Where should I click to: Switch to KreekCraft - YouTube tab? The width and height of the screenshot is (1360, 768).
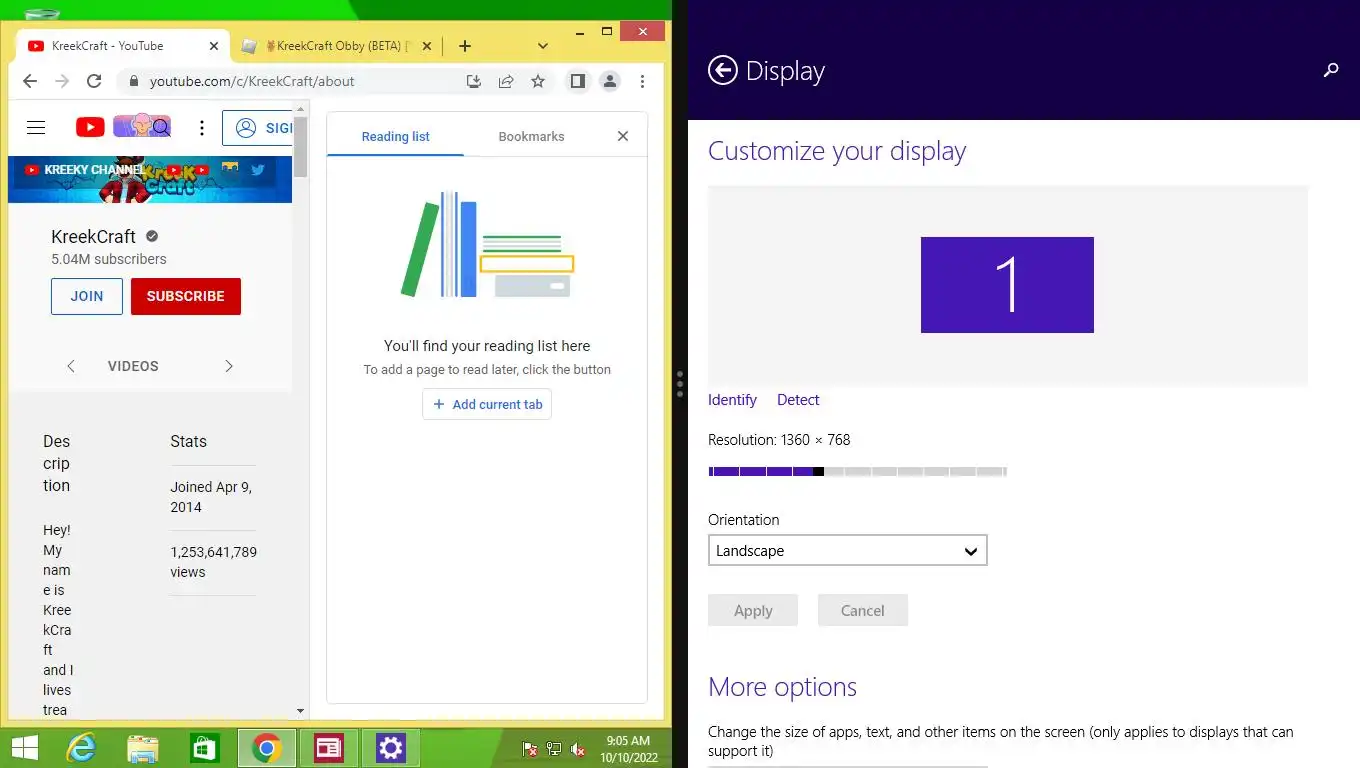(x=120, y=46)
